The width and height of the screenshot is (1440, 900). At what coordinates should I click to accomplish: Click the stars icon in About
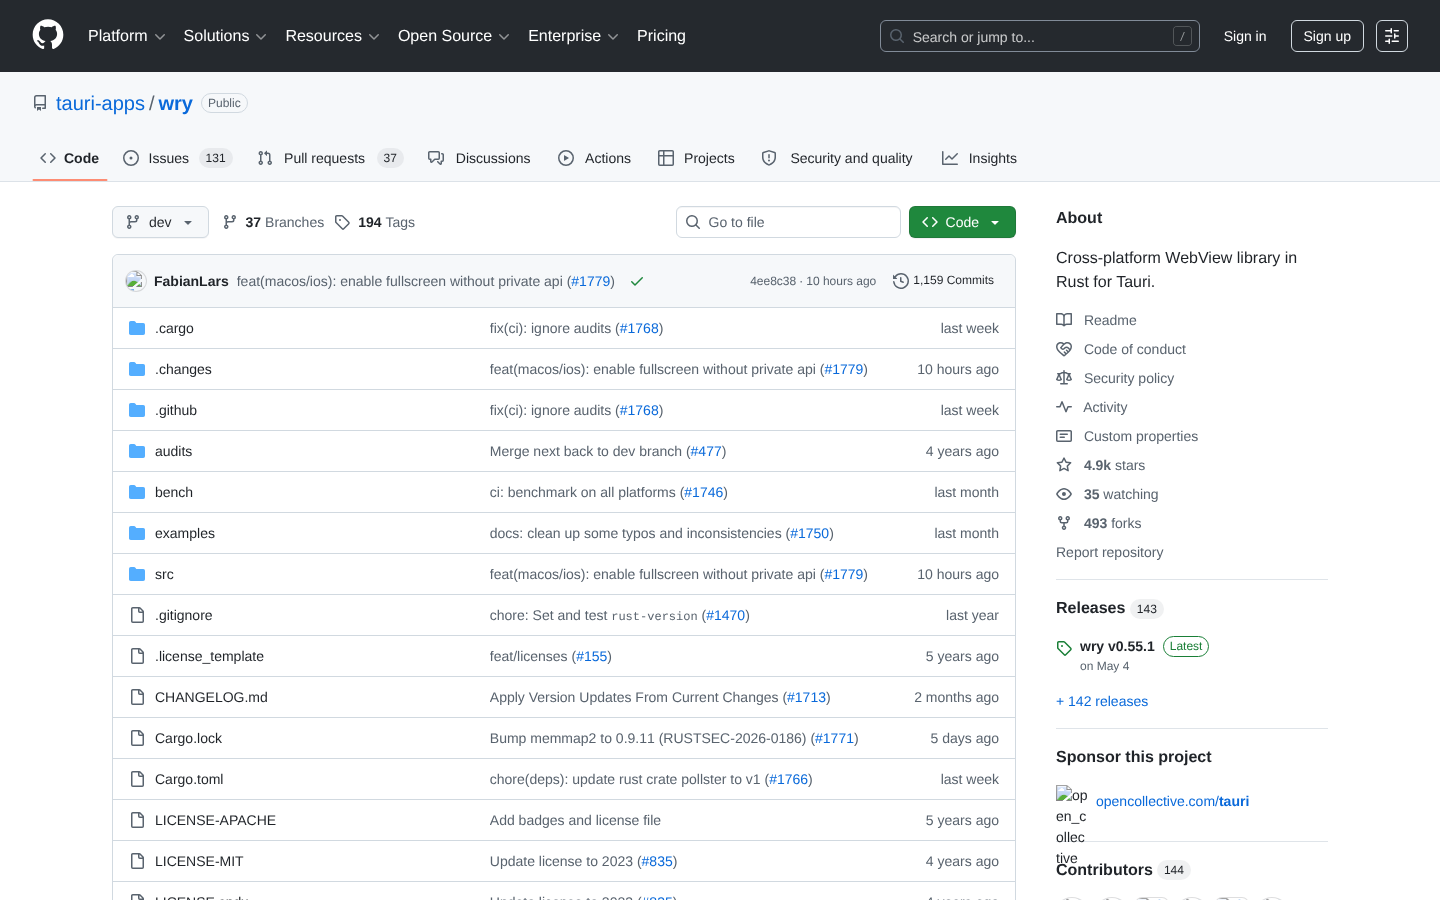click(1064, 465)
